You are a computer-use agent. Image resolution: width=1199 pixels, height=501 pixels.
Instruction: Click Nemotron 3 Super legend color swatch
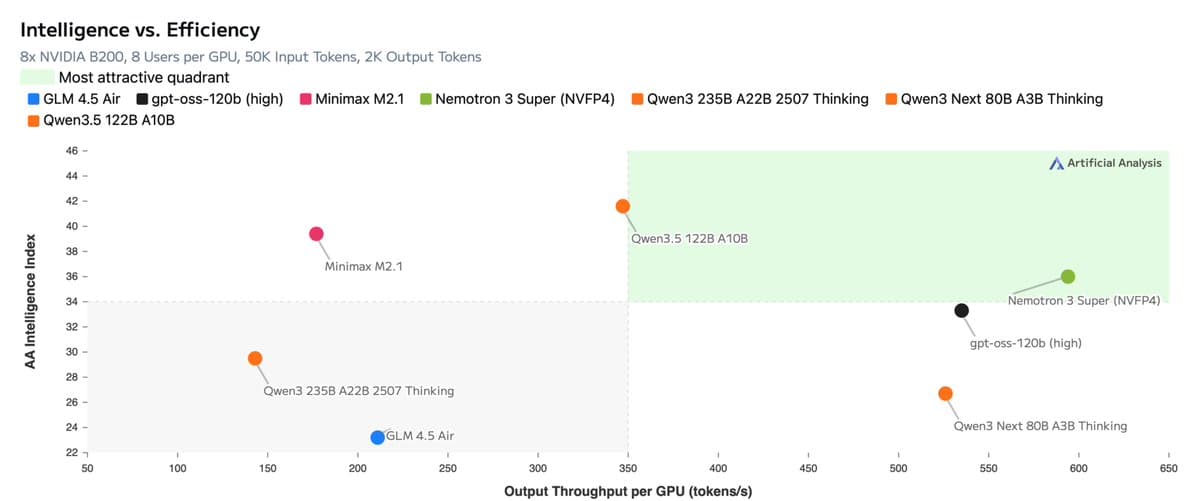pyautogui.click(x=425, y=99)
